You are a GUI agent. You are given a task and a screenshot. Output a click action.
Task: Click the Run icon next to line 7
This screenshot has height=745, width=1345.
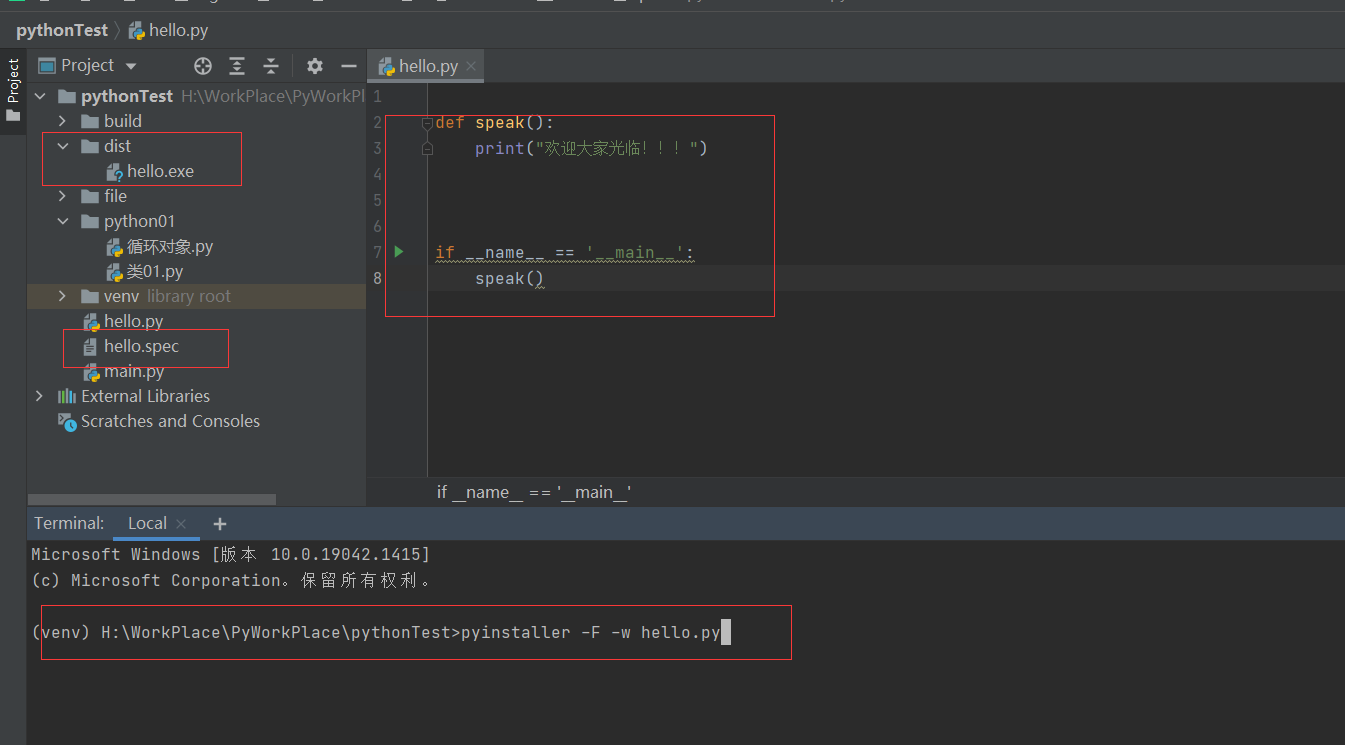pyautogui.click(x=398, y=251)
